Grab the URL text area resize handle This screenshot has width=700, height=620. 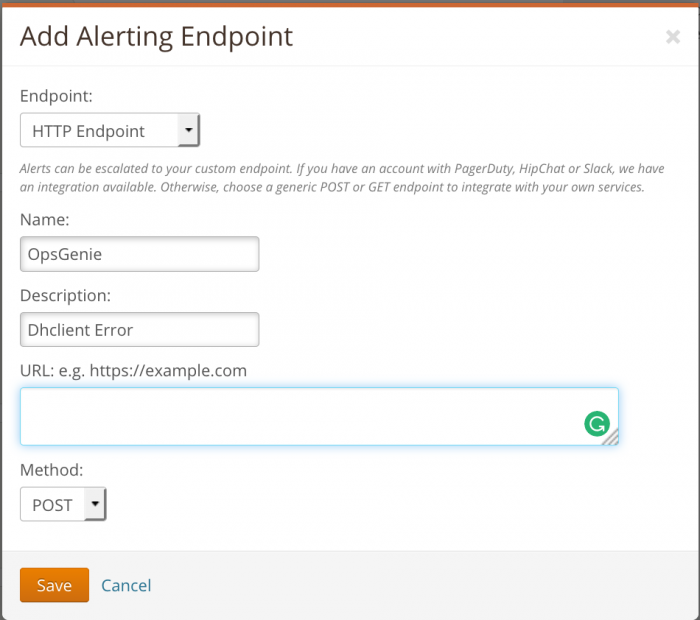pos(610,437)
